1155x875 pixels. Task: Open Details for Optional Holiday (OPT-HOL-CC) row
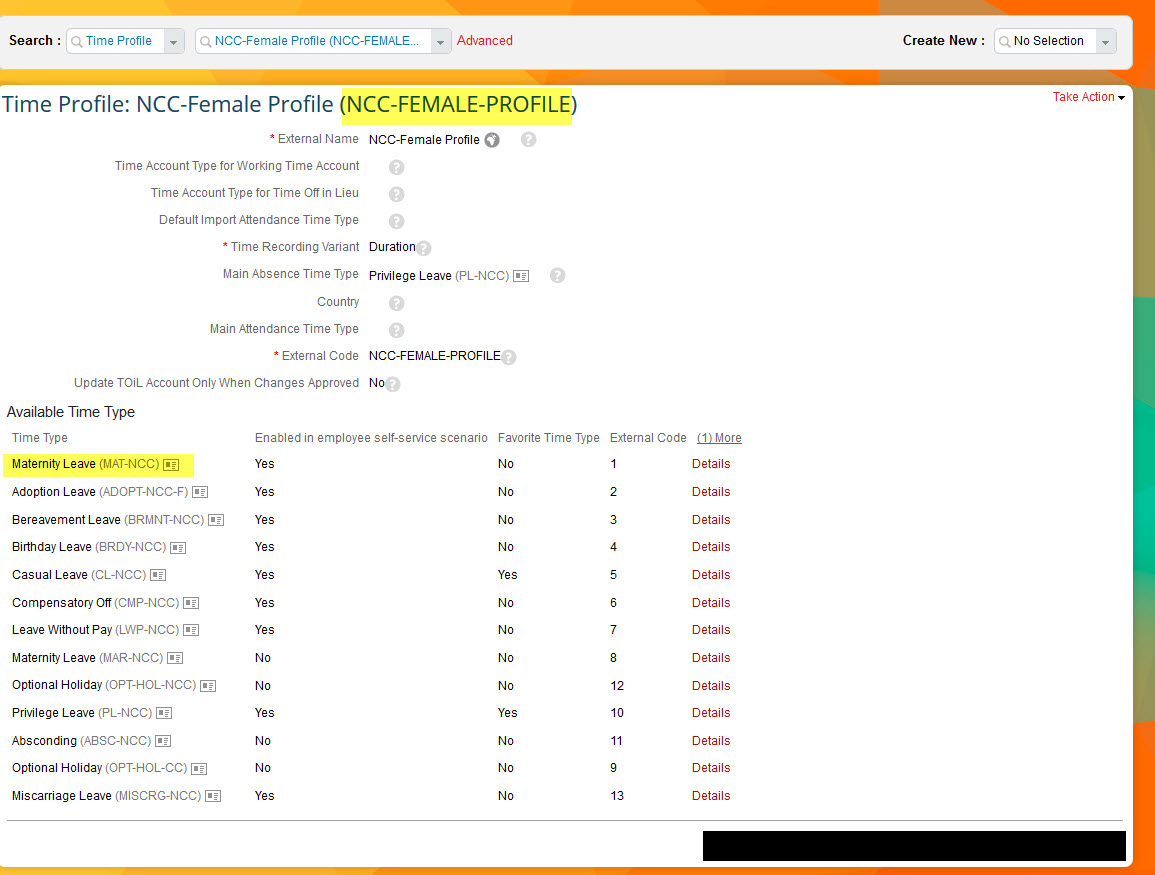point(711,768)
